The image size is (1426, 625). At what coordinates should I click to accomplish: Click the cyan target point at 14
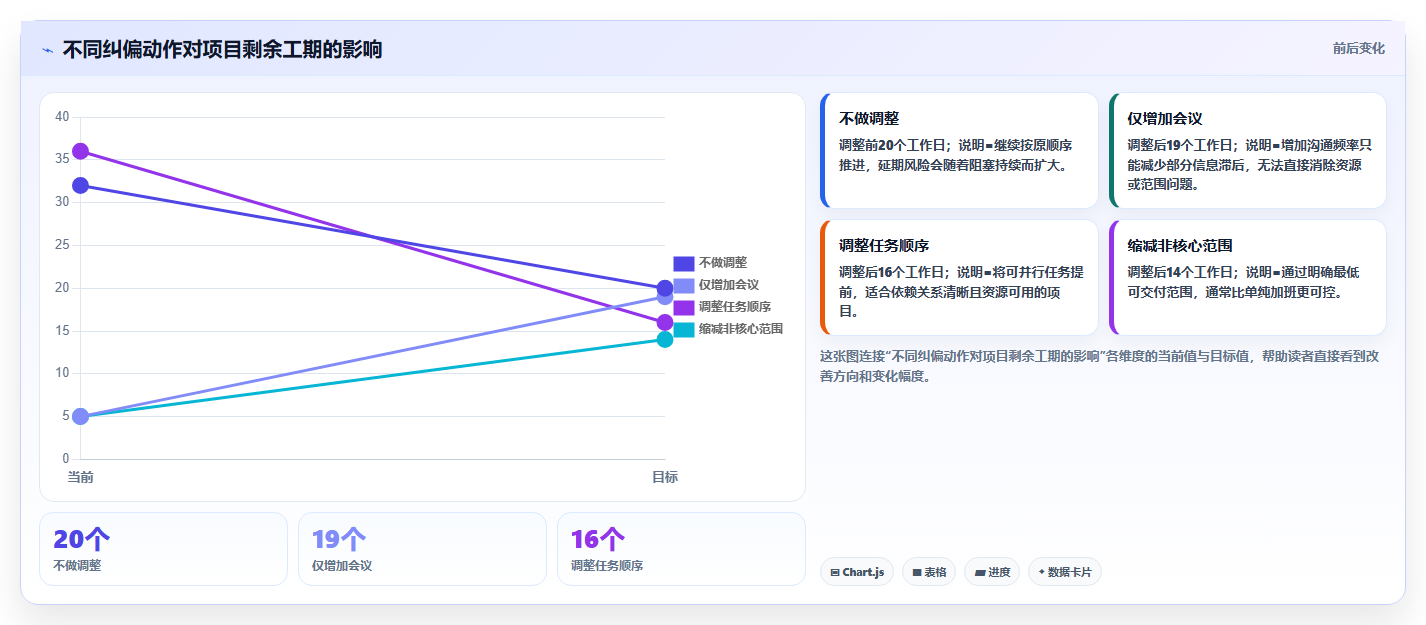665,339
